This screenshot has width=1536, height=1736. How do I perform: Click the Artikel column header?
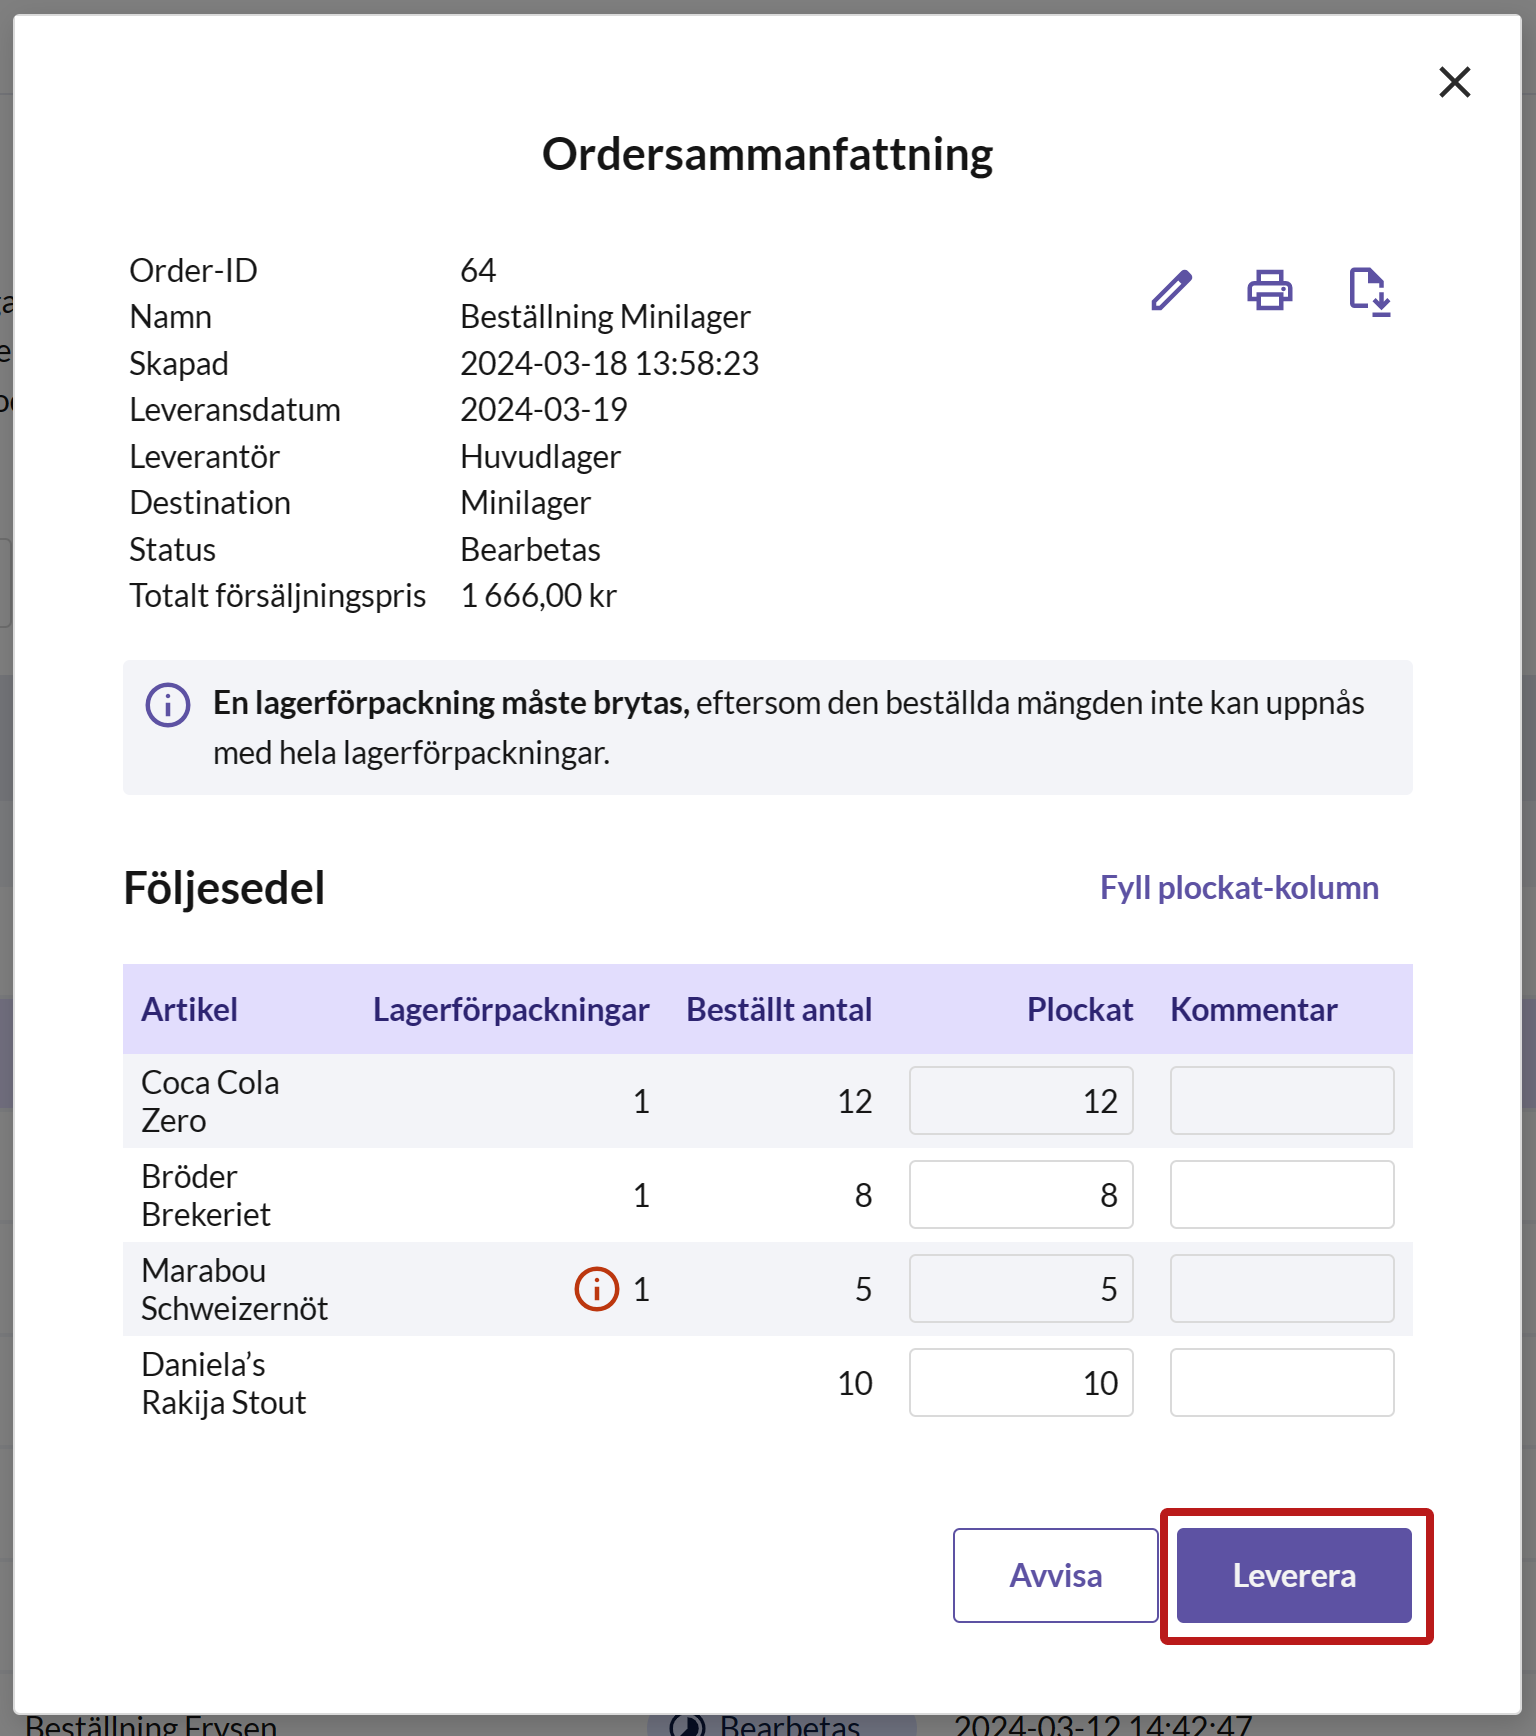(x=189, y=1010)
